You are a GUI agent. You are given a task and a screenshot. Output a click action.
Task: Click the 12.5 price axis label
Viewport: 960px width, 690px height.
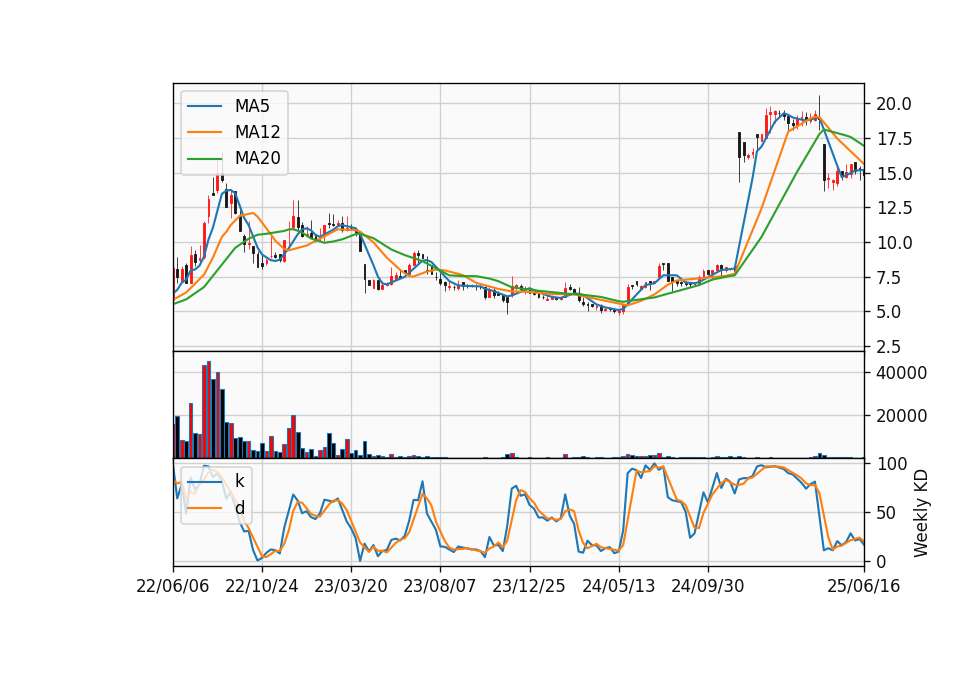tap(894, 208)
